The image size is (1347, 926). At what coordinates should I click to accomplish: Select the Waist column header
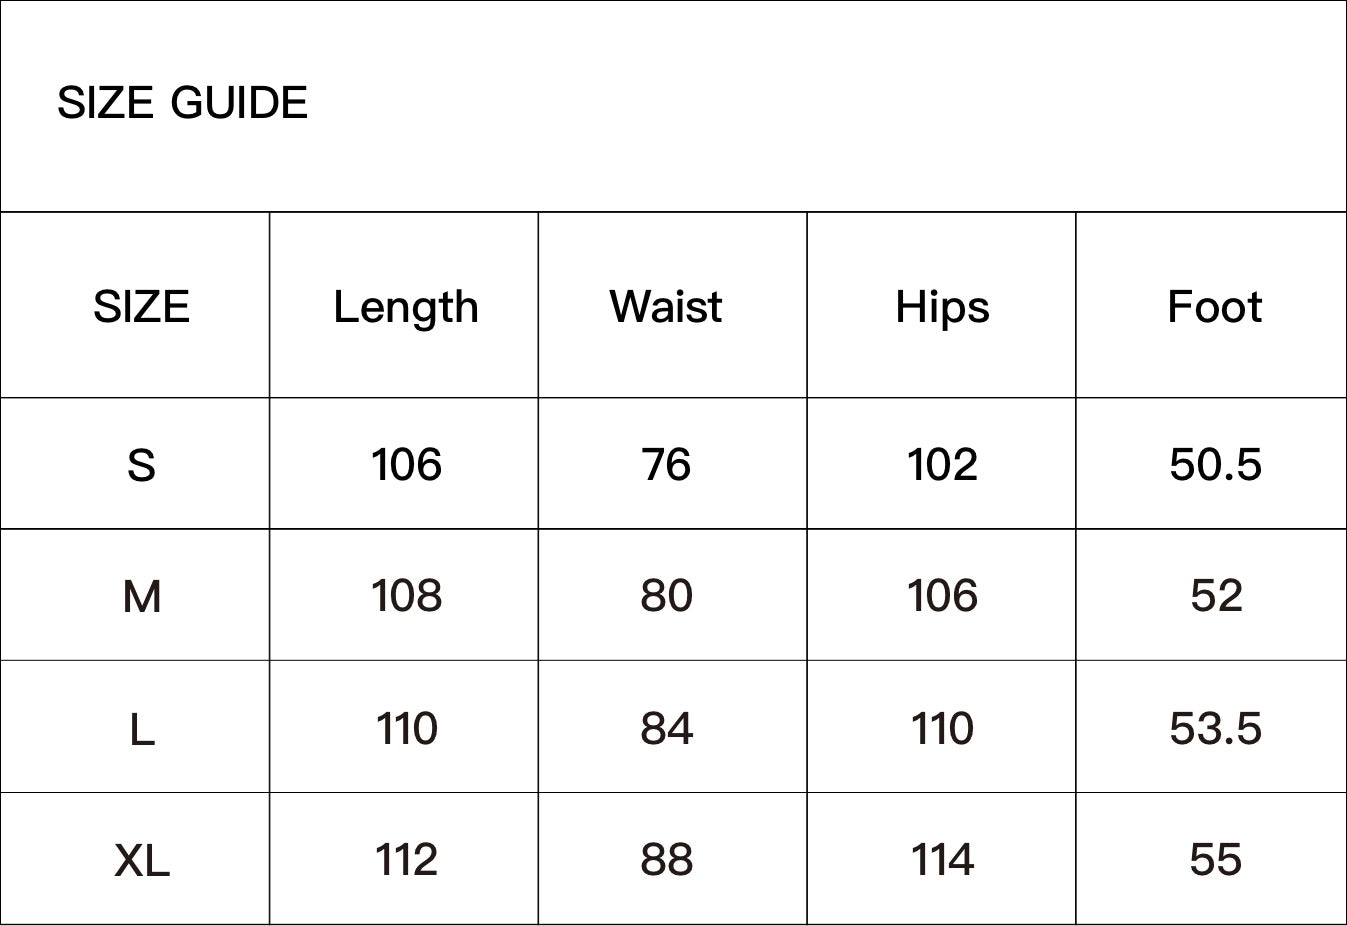[x=665, y=306]
